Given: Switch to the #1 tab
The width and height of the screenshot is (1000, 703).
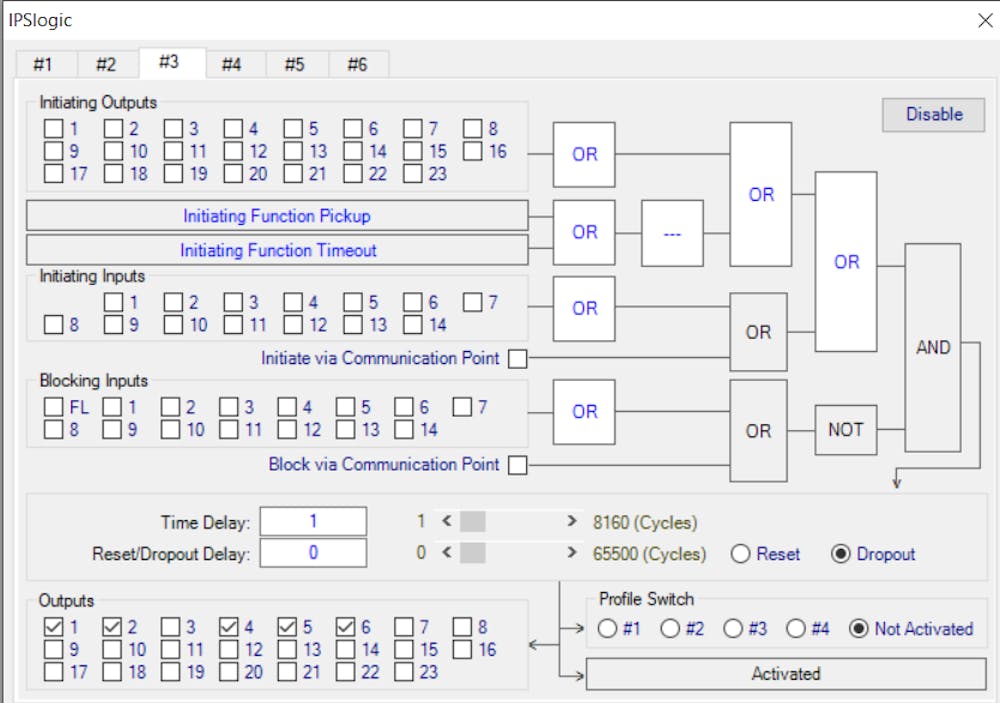Looking at the screenshot, I should tap(46, 64).
